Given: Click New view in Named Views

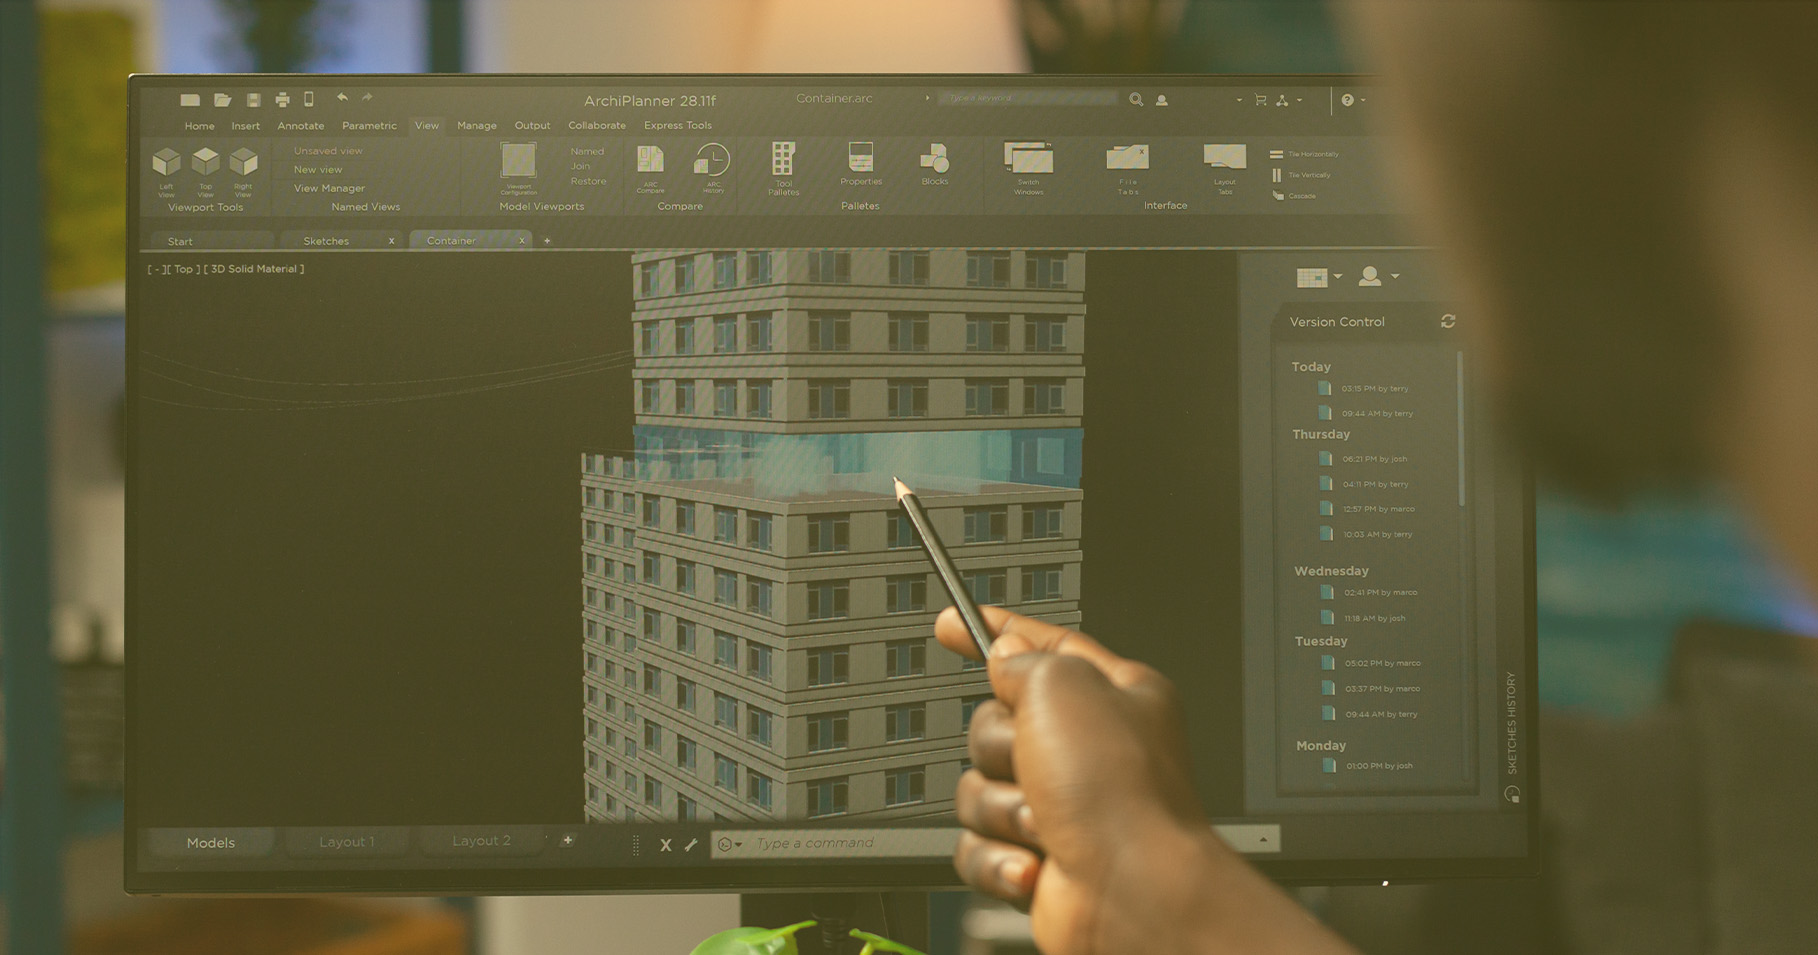Looking at the screenshot, I should [318, 170].
